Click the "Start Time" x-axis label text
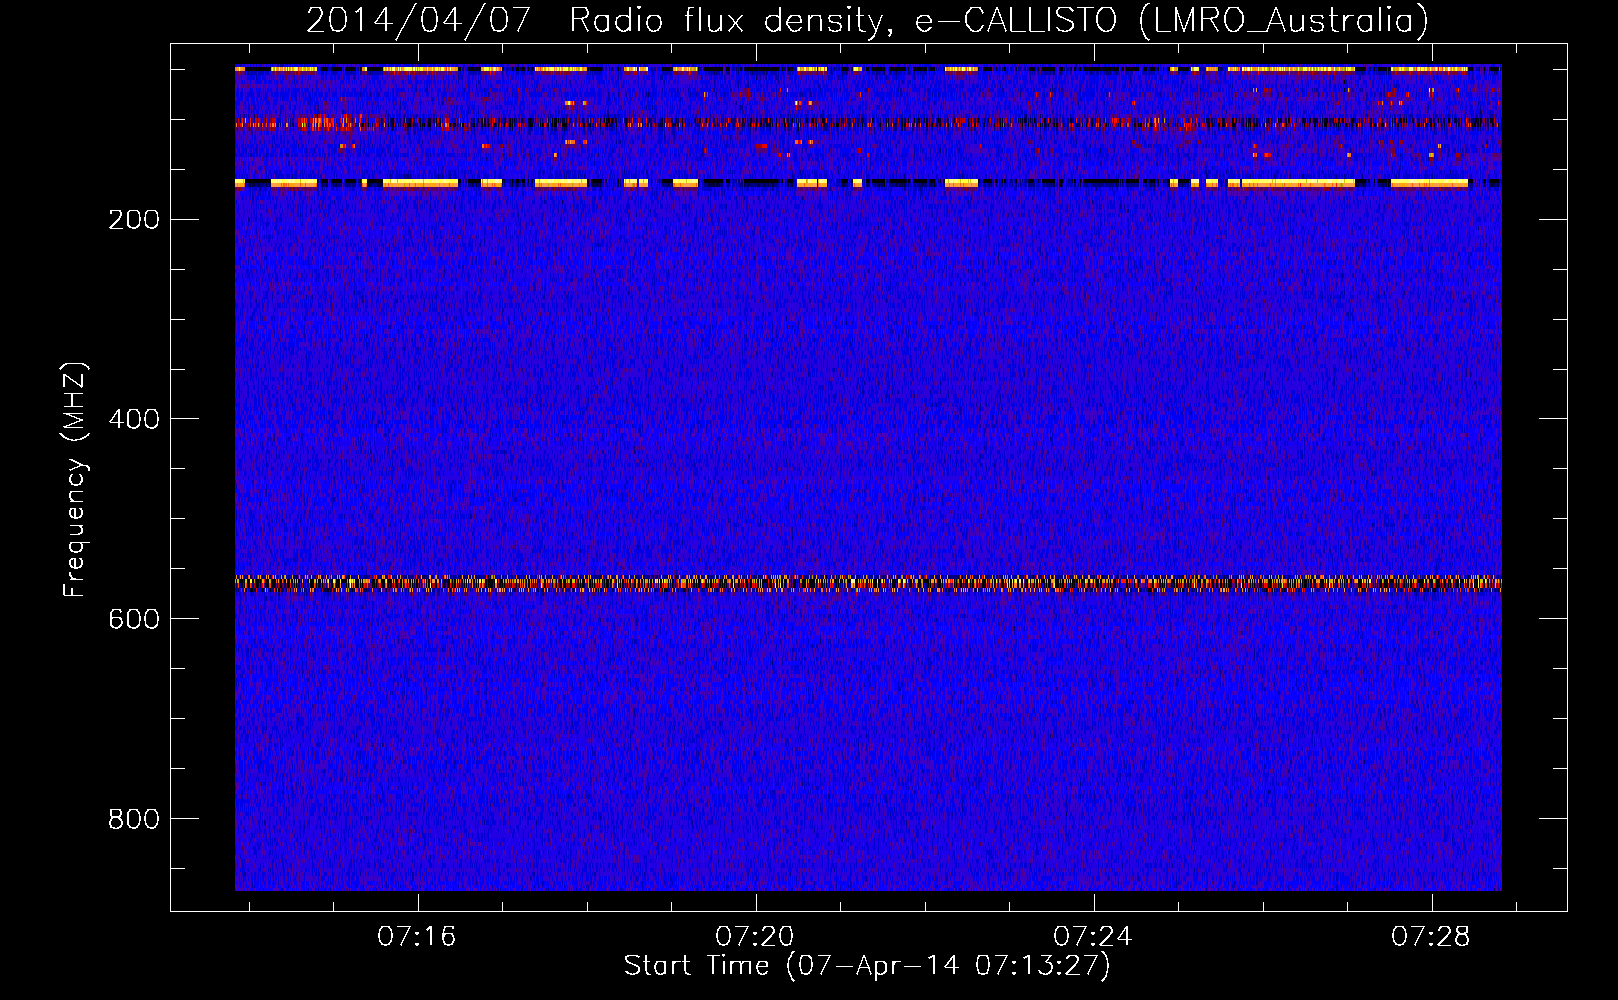Screen dimensions: 1618x1000 tap(696, 966)
